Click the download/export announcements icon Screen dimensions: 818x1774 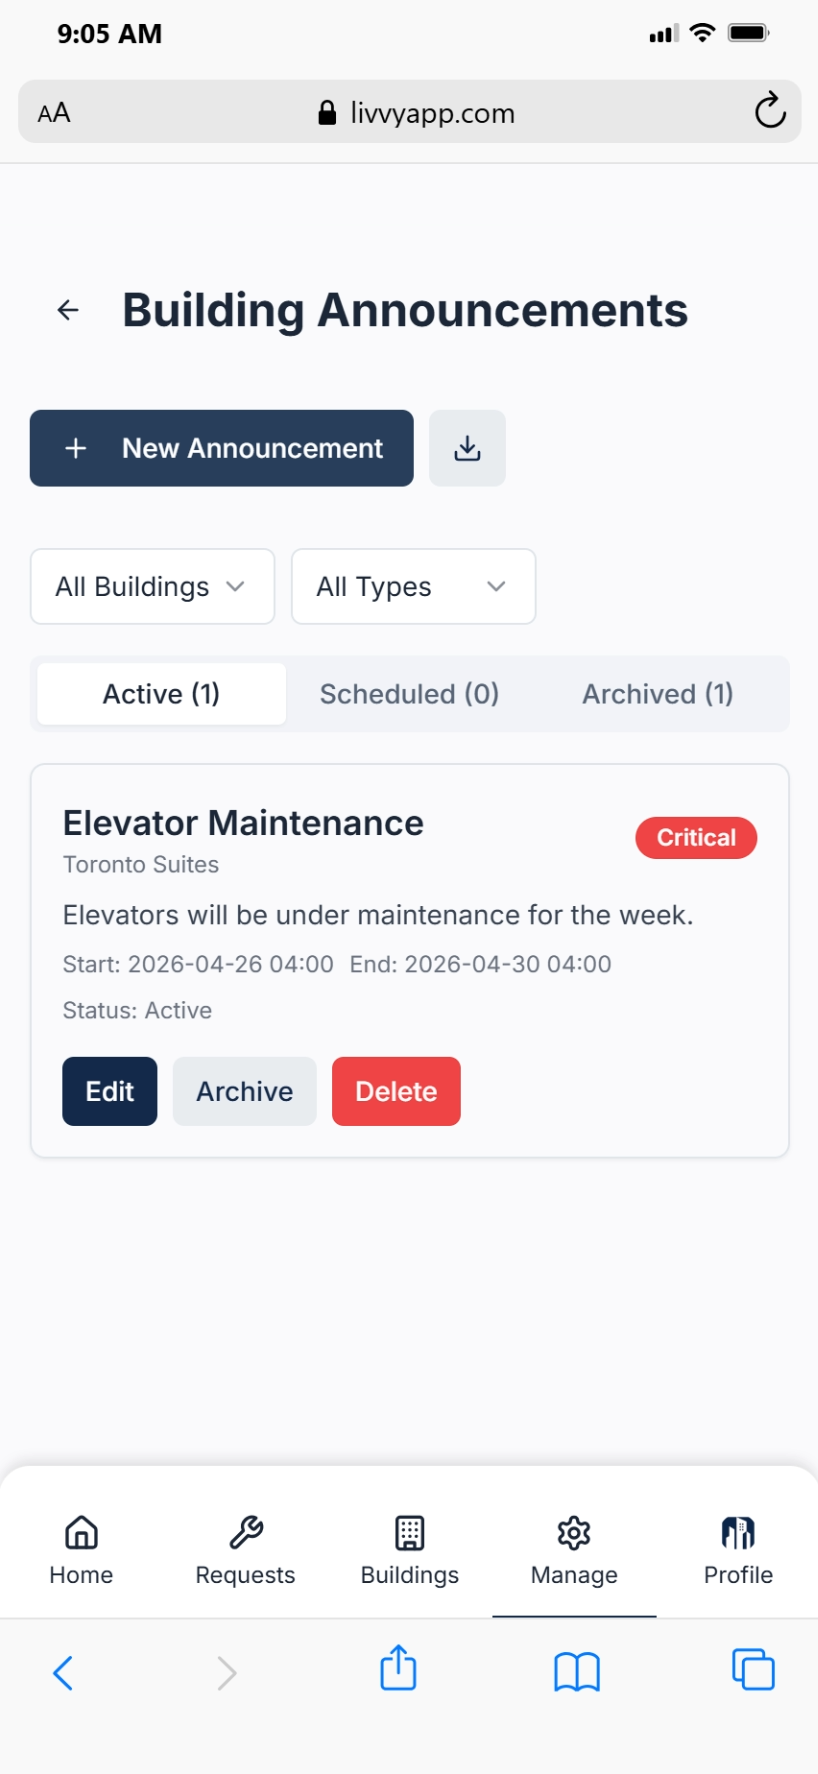[467, 448]
